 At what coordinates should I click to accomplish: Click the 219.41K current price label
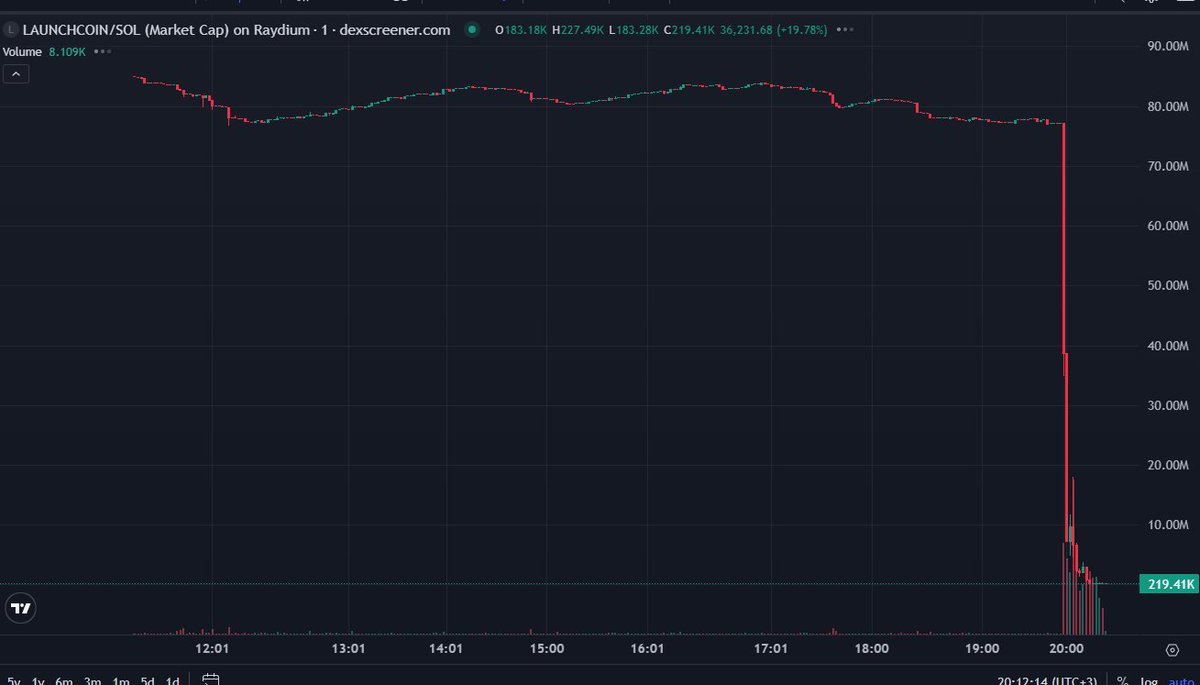1167,584
